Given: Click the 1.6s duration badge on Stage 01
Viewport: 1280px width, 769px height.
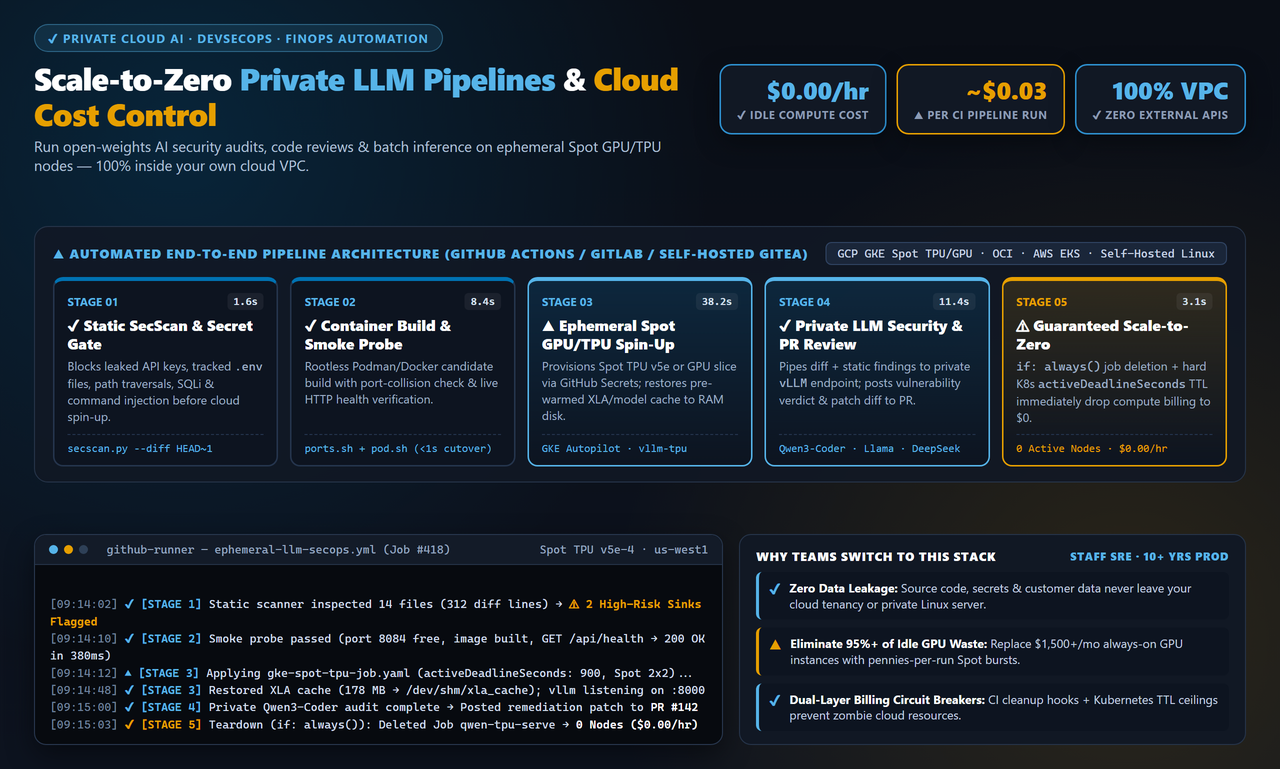Looking at the screenshot, I should click(x=245, y=301).
